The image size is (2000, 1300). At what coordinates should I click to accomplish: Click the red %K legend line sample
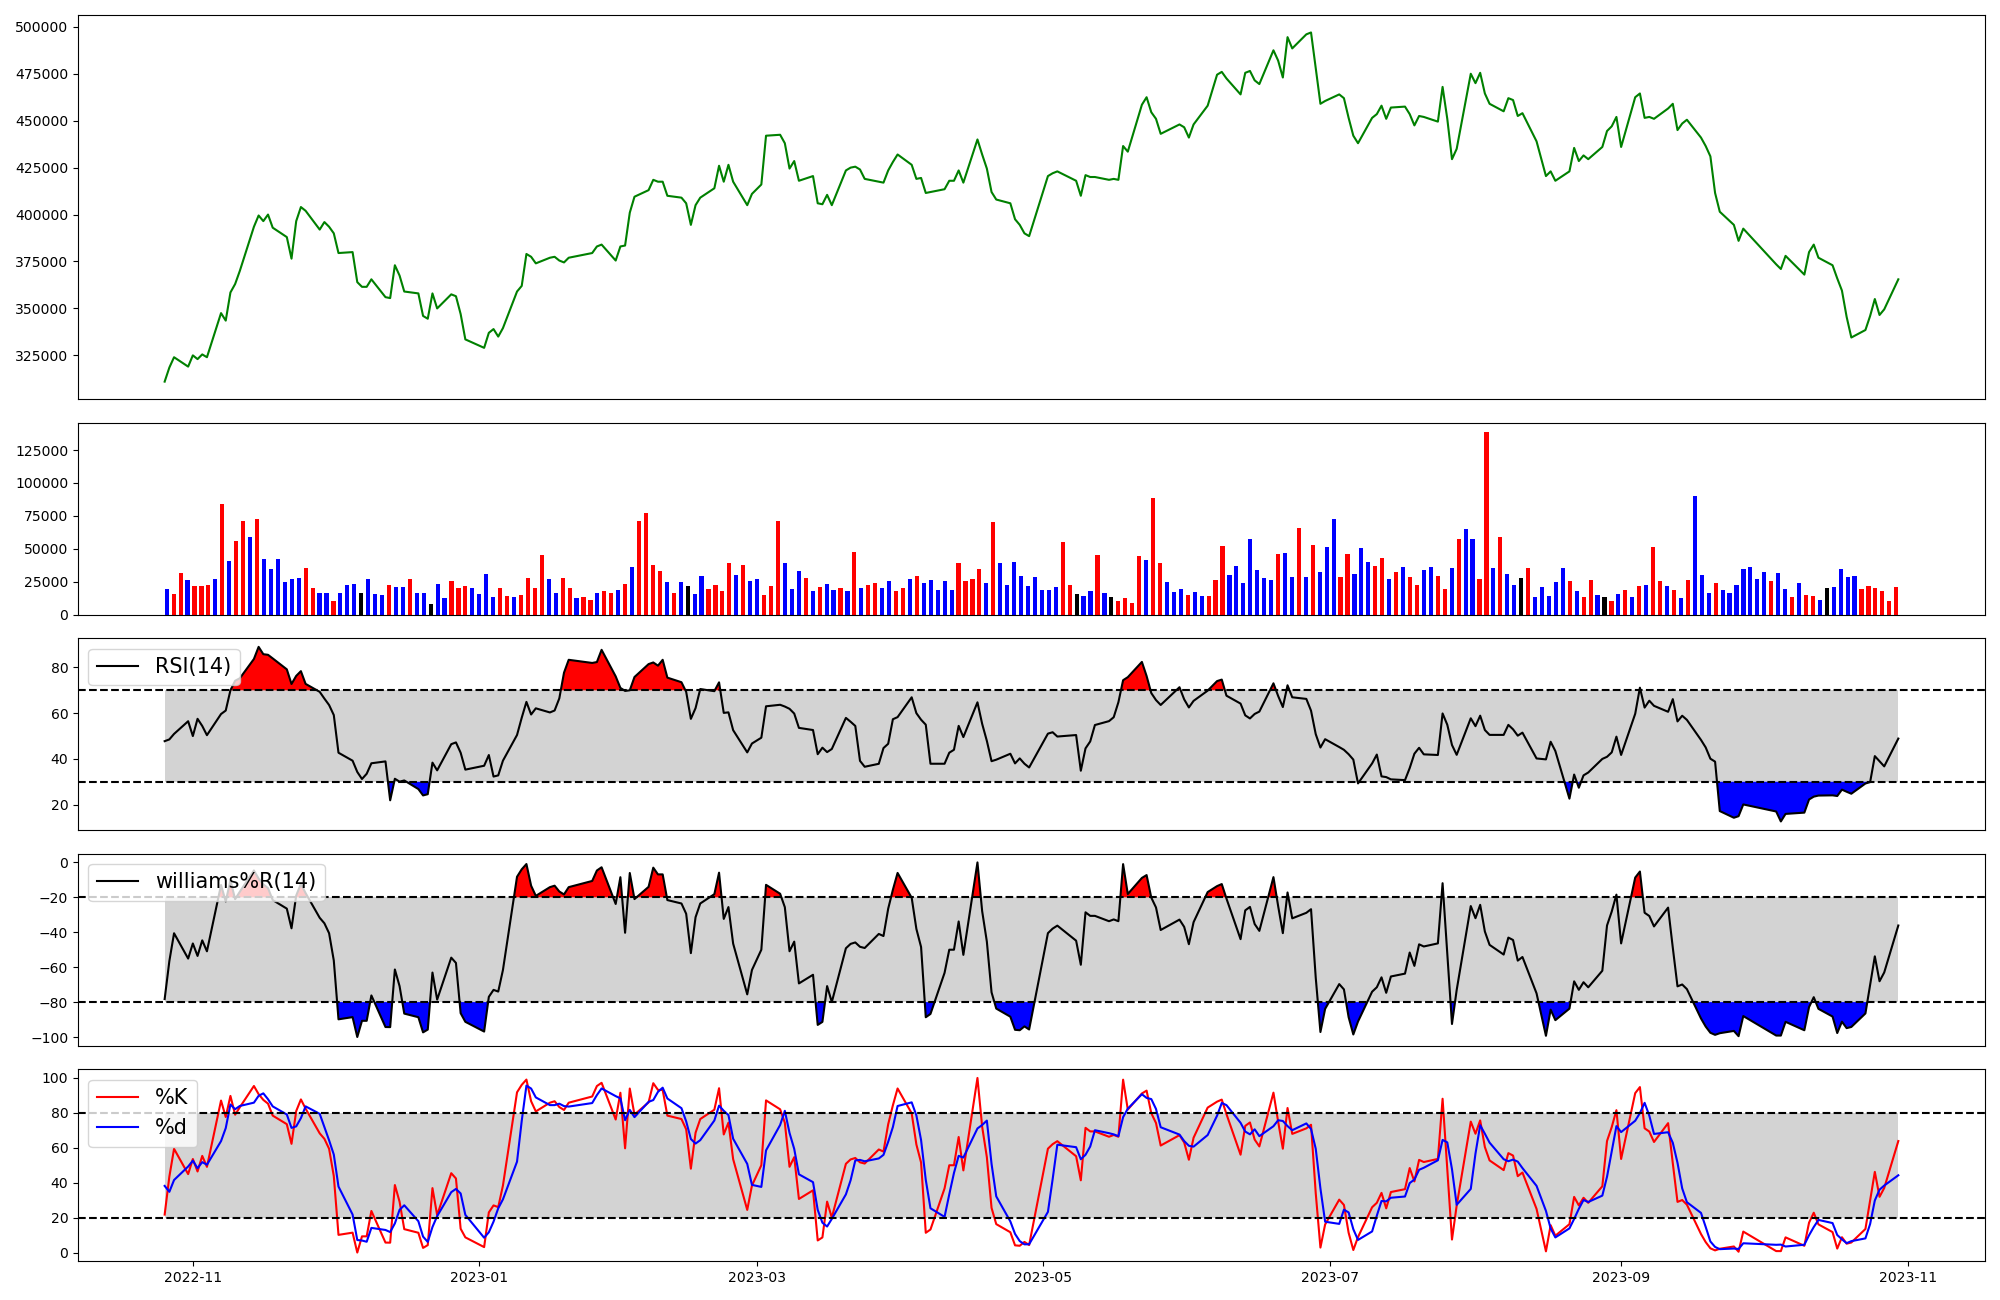point(117,1097)
